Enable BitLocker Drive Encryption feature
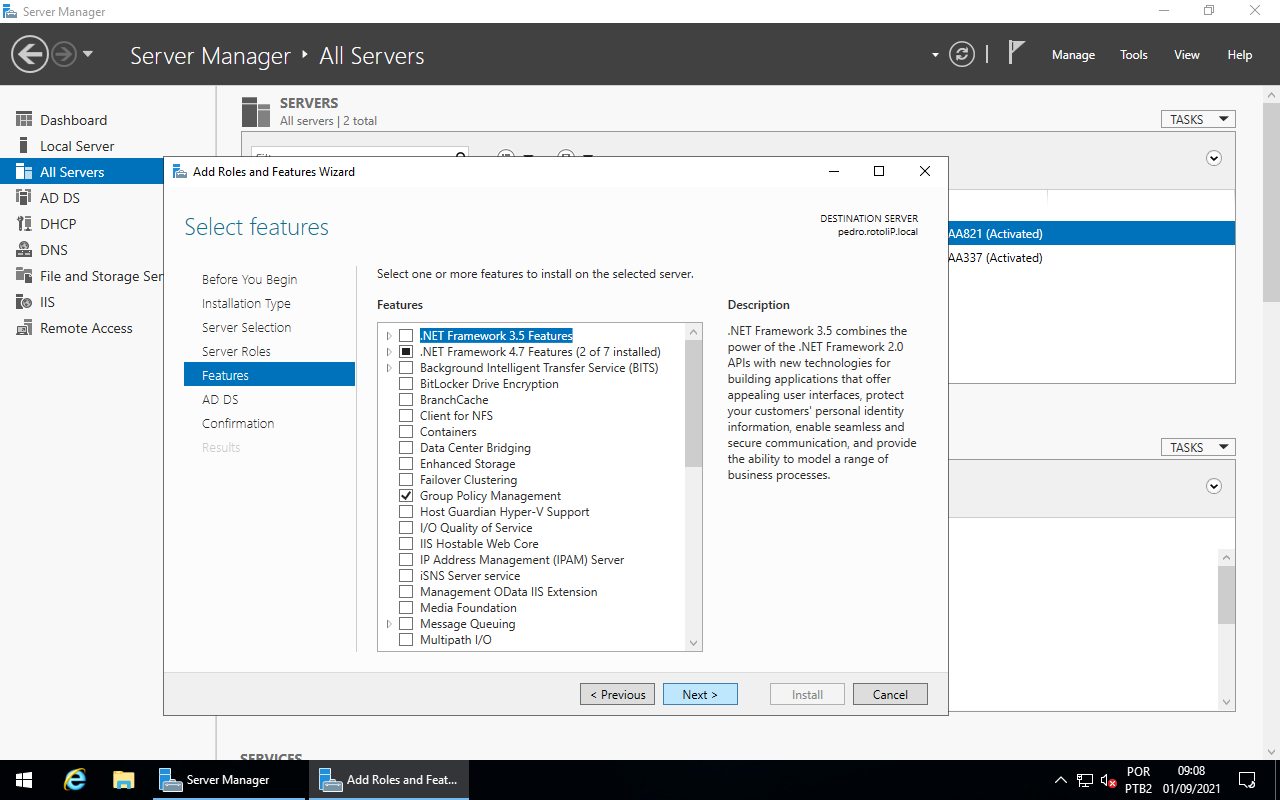This screenshot has width=1280, height=800. pyautogui.click(x=405, y=383)
